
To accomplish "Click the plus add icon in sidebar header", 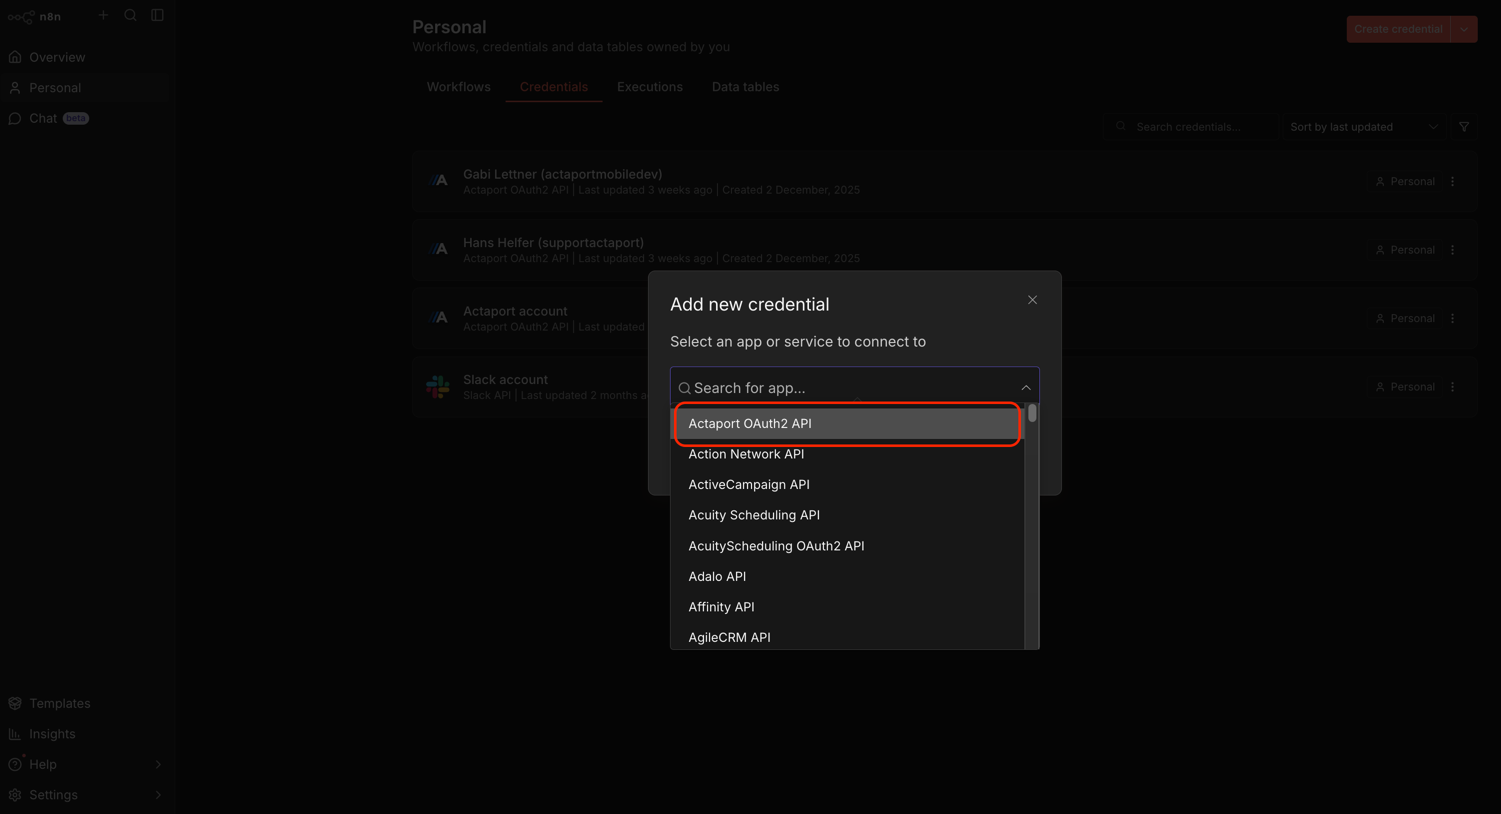I will click(103, 15).
